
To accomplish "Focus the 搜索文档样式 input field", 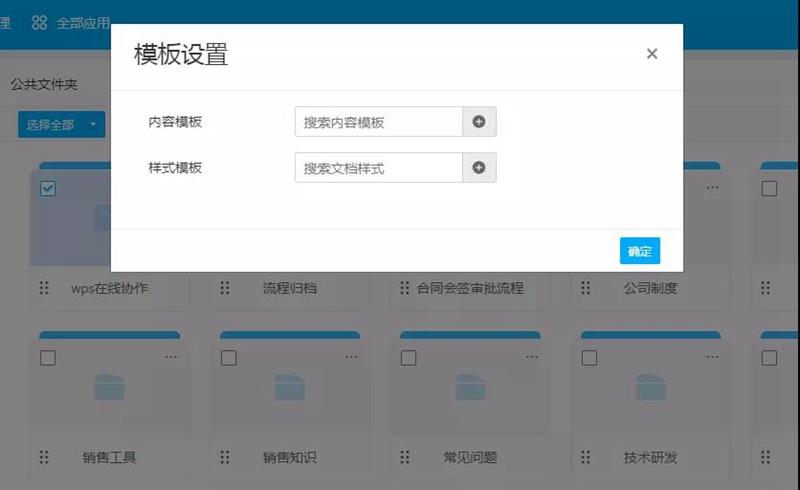I will tap(379, 167).
